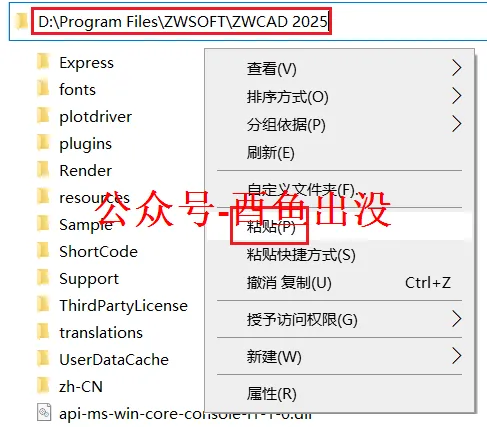487x427 pixels.
Task: Click the Express folder icon
Action: pyautogui.click(x=44, y=62)
